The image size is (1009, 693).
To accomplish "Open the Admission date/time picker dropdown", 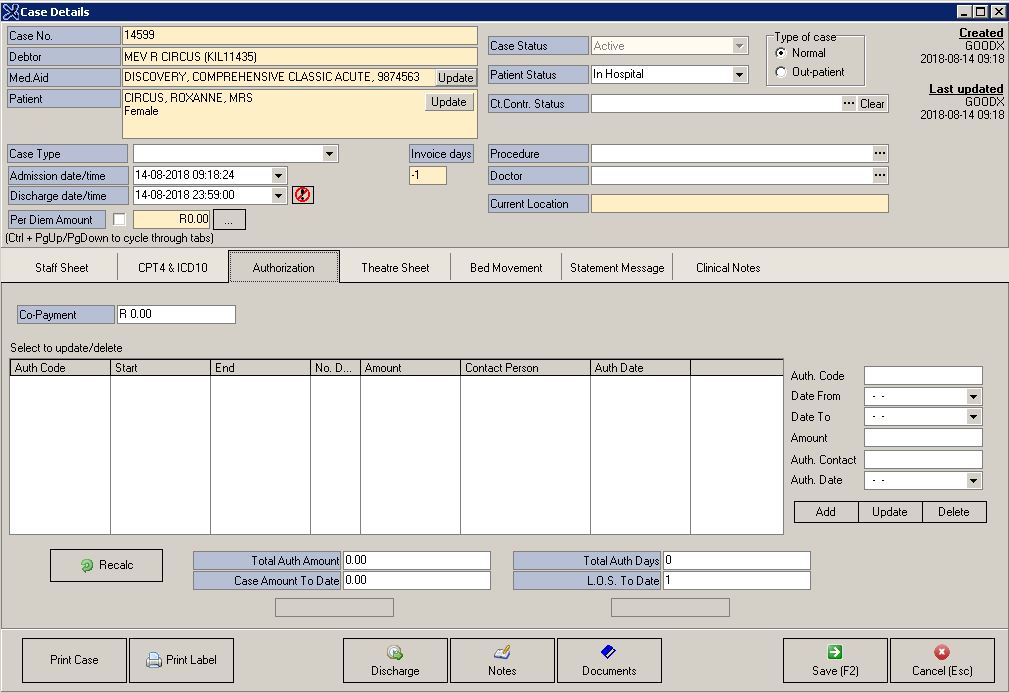I will point(278,176).
